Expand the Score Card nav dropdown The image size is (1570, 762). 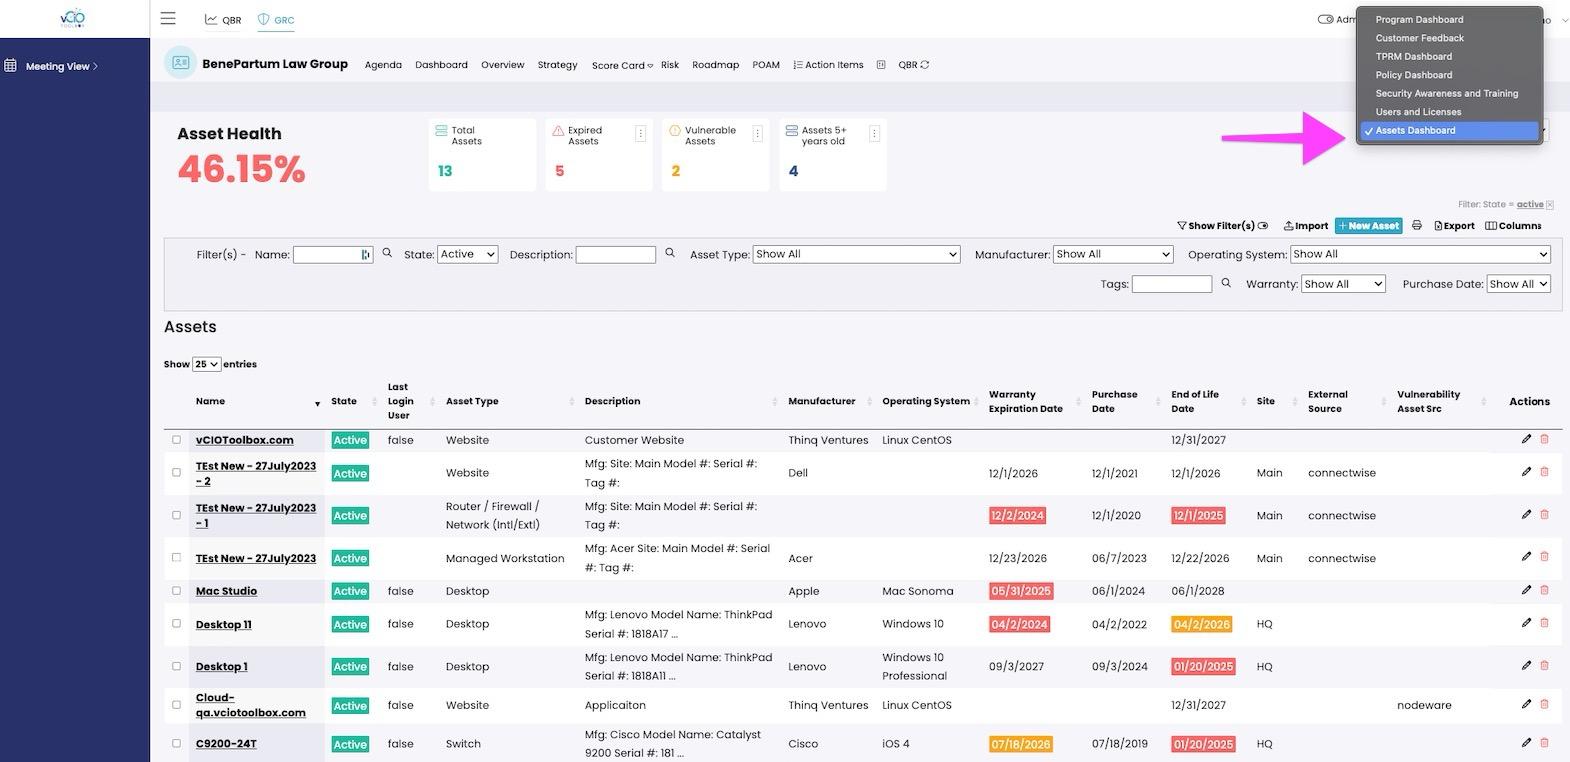[x=622, y=65]
